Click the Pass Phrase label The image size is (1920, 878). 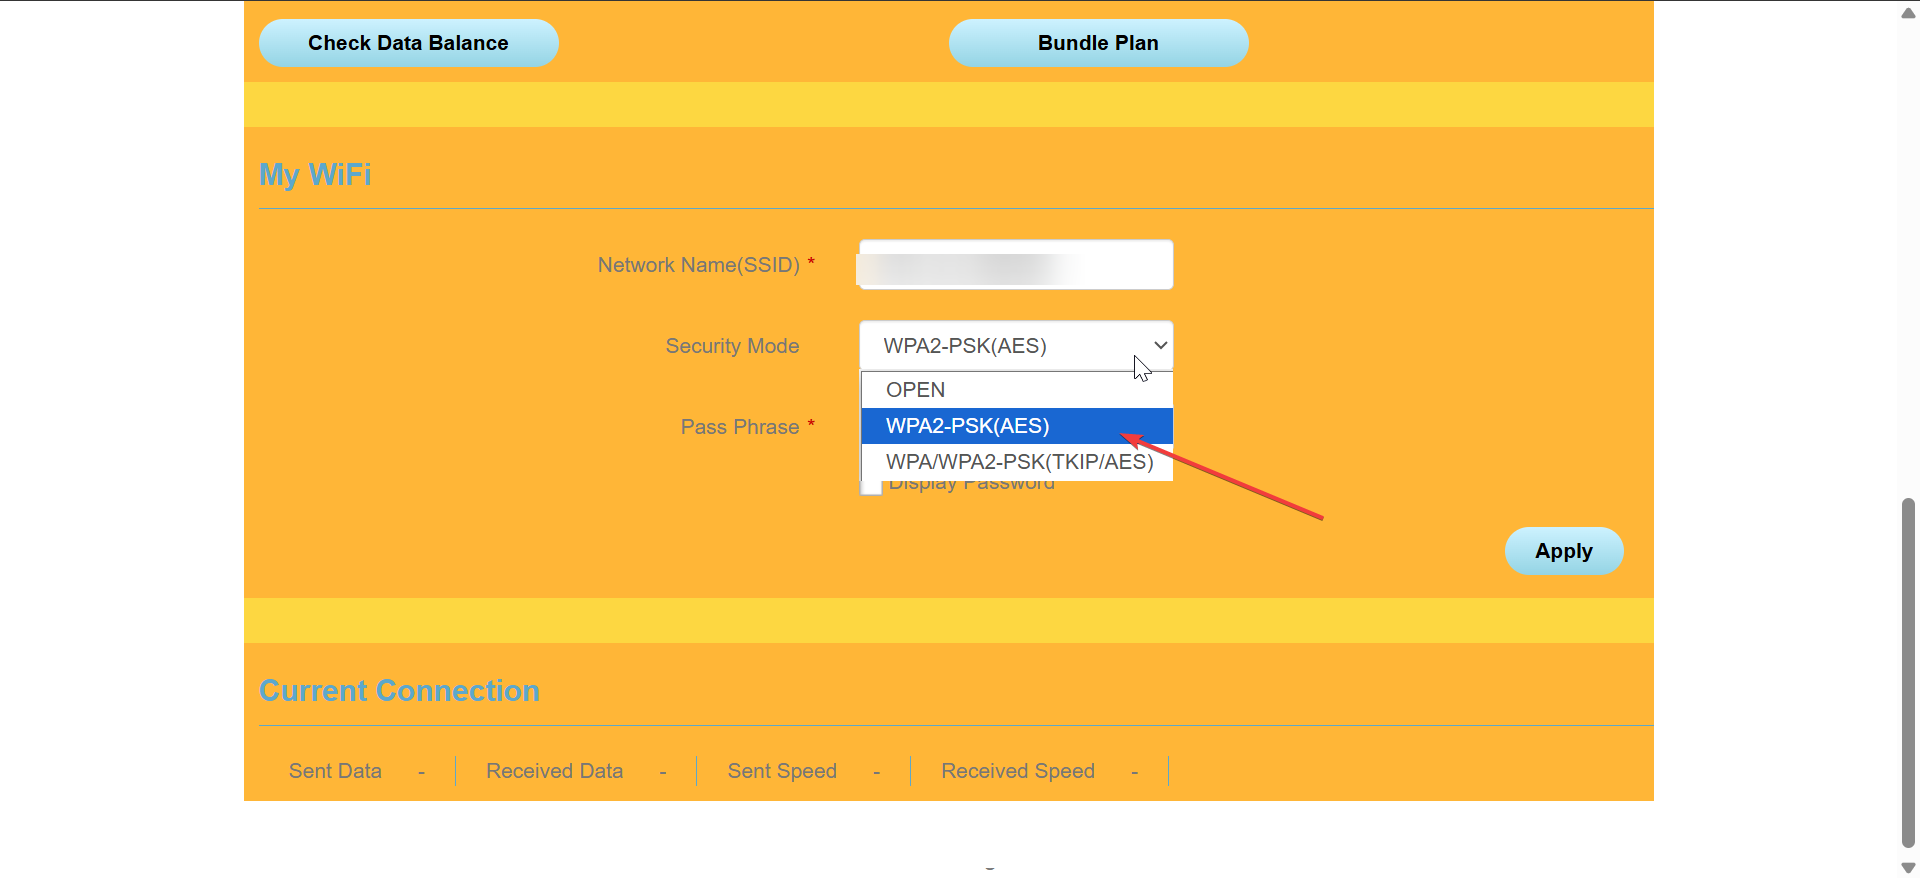point(740,427)
